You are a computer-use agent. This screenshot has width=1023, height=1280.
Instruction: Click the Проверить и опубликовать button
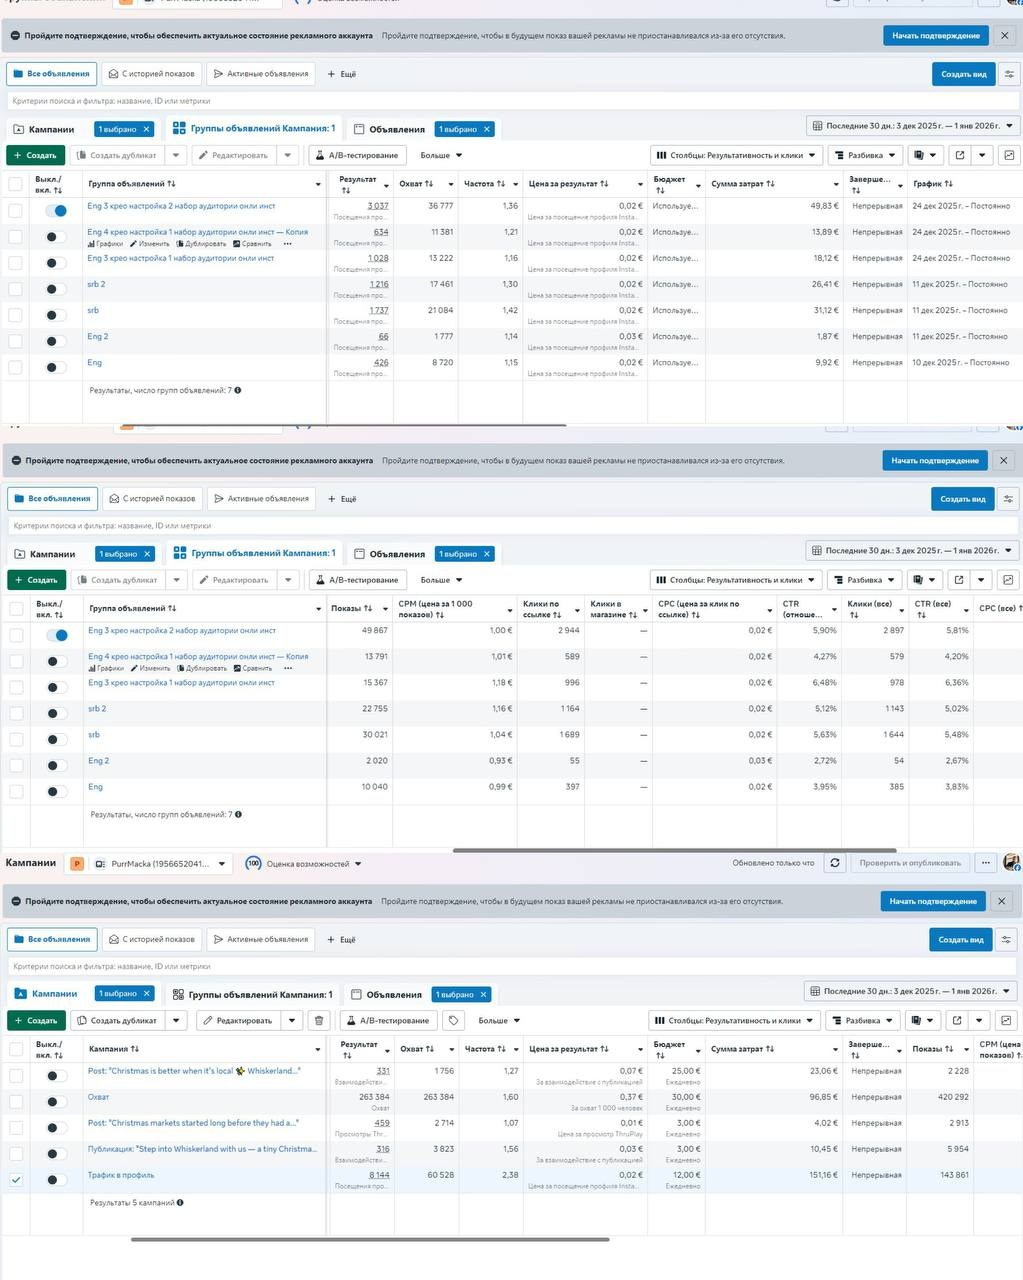(910, 863)
